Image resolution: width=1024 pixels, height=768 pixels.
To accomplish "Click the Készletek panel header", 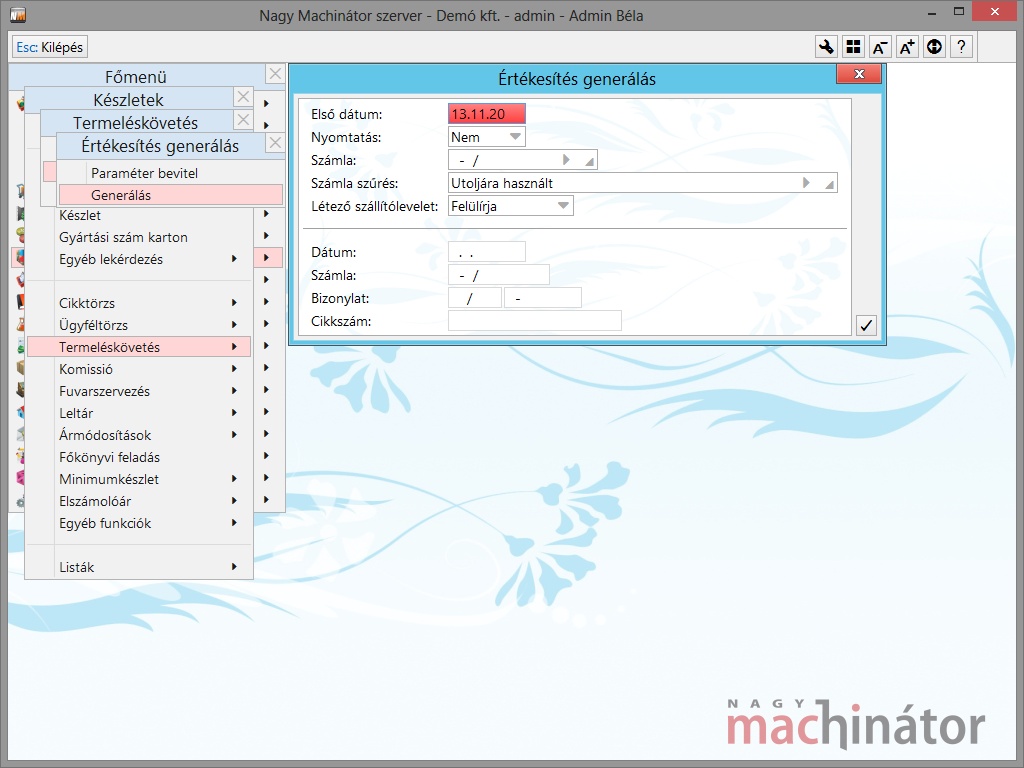I will 129,99.
